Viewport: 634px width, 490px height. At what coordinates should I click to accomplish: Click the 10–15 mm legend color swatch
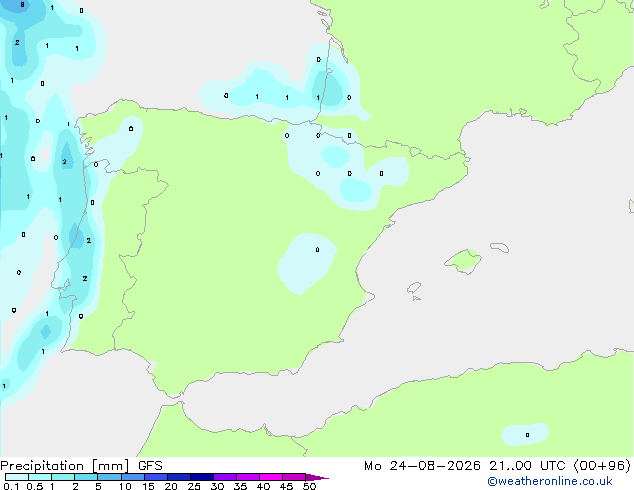click(132, 477)
